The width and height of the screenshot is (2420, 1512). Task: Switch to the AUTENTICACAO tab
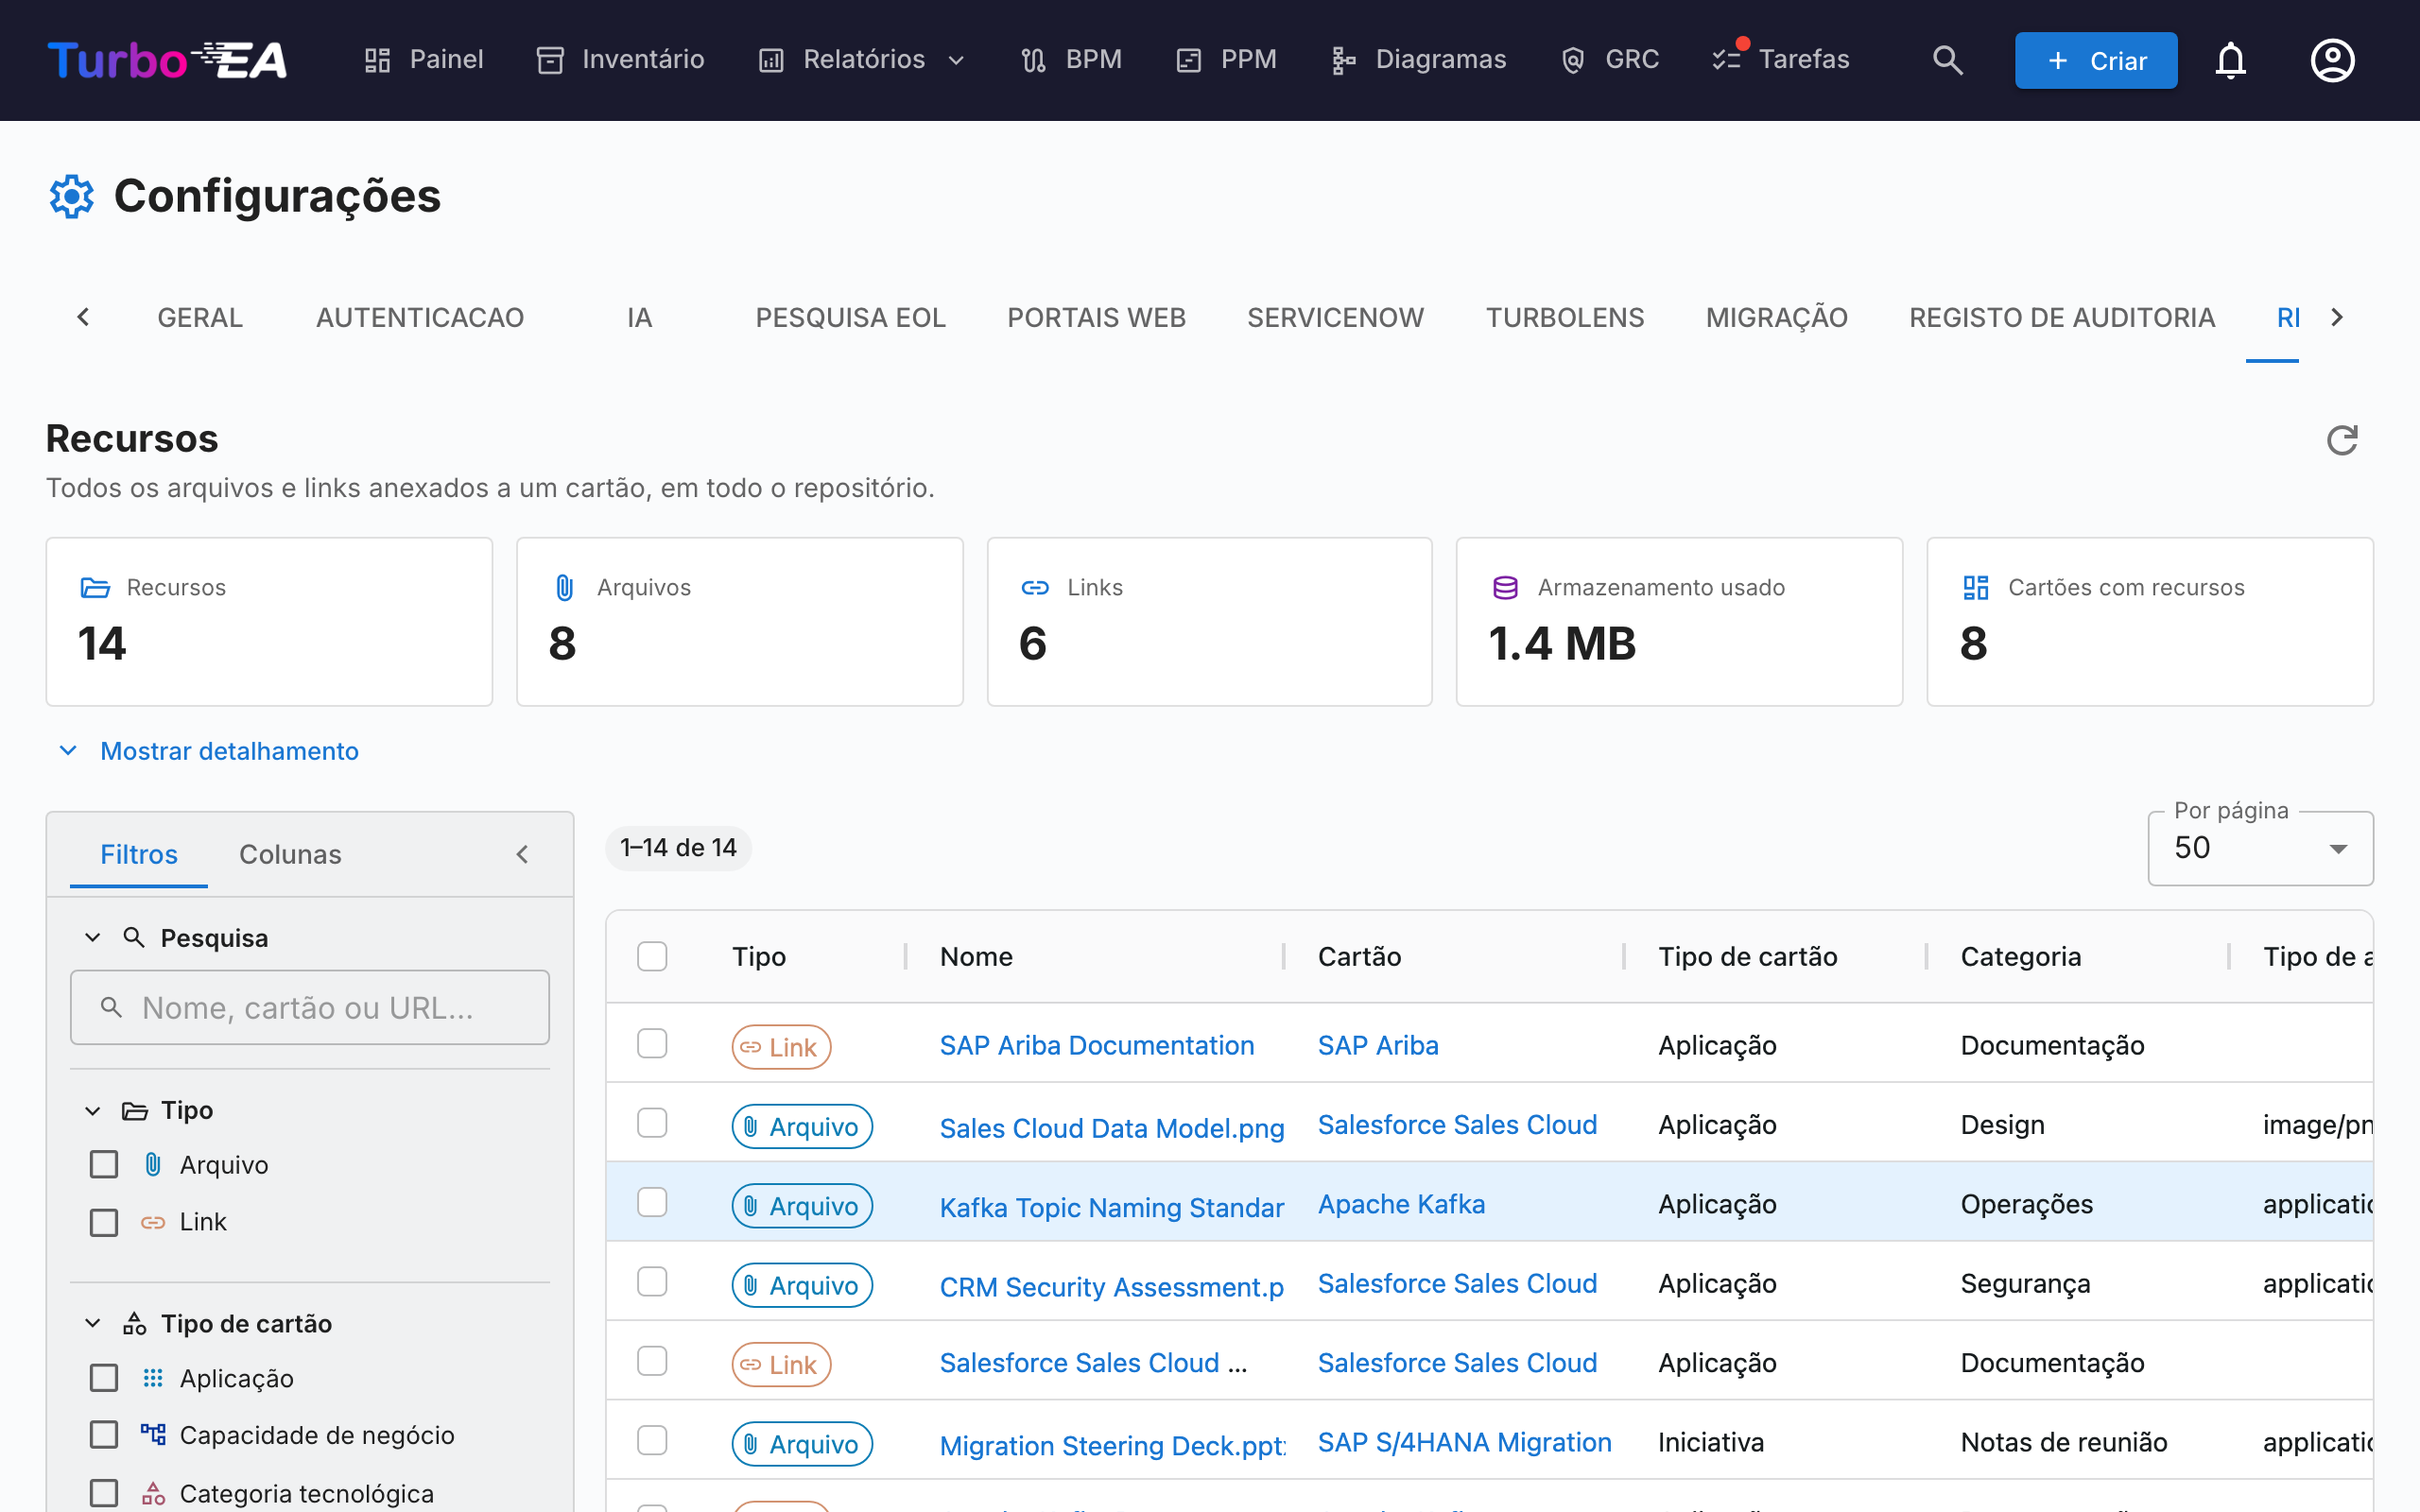420,318
